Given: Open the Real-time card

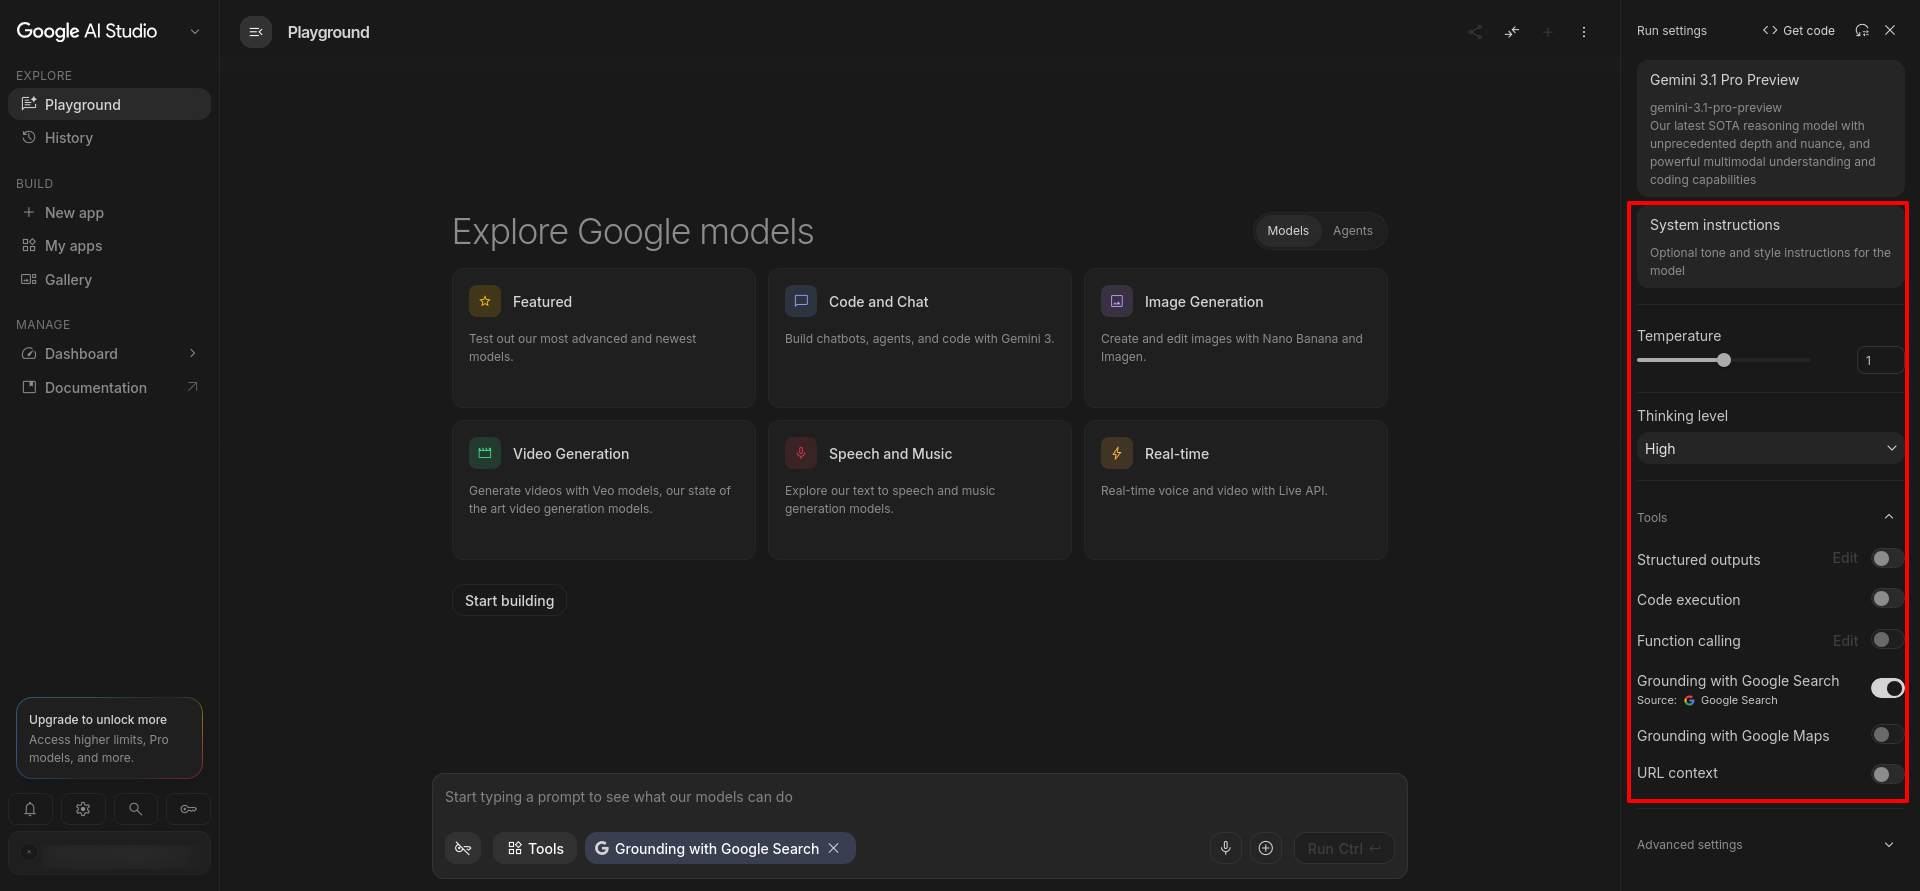Looking at the screenshot, I should click(1235, 489).
